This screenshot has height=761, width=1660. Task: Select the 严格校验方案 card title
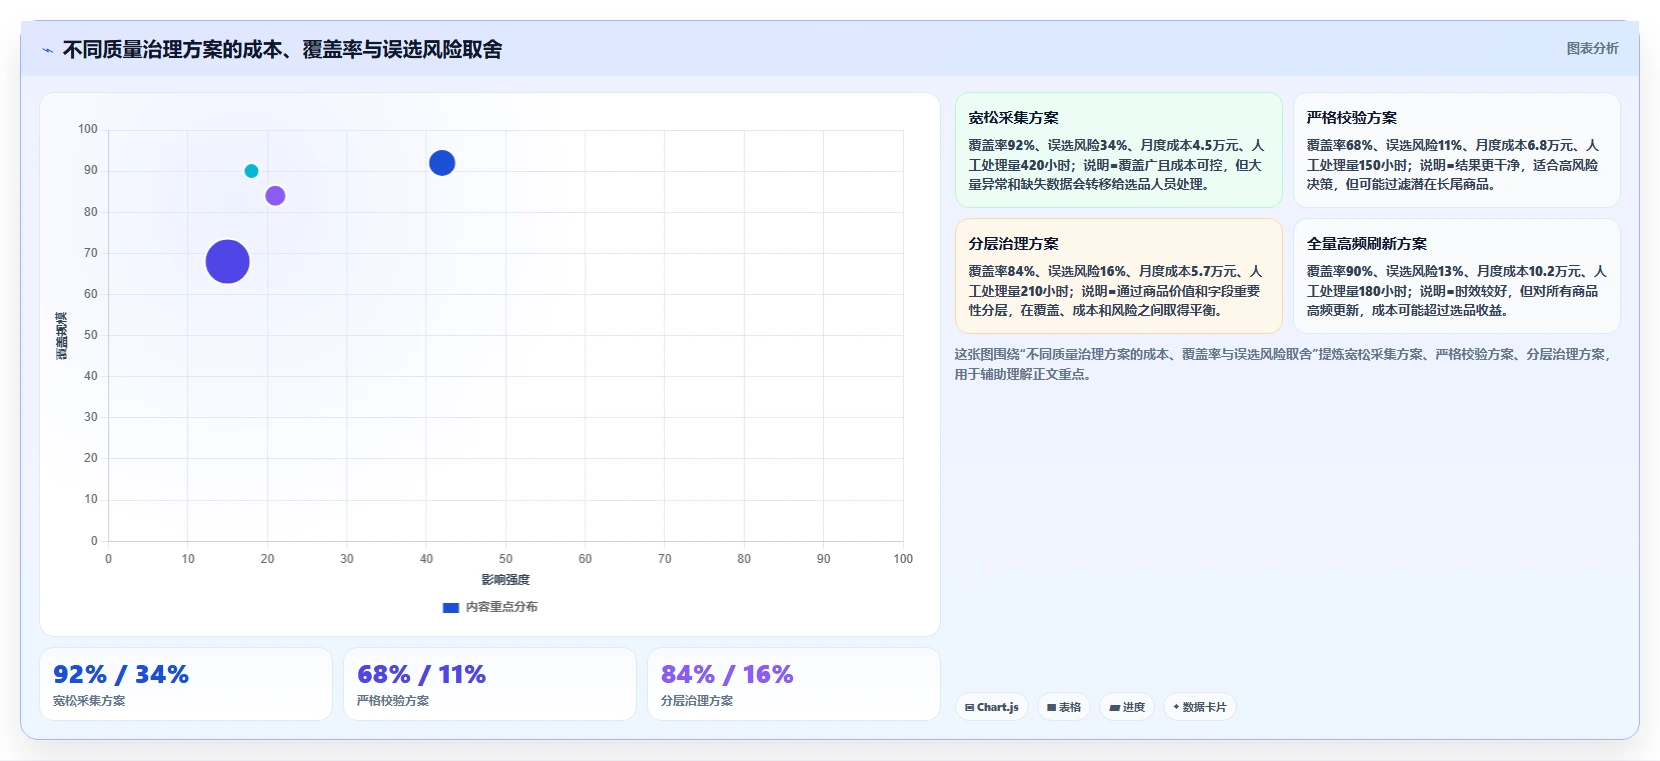(1351, 118)
